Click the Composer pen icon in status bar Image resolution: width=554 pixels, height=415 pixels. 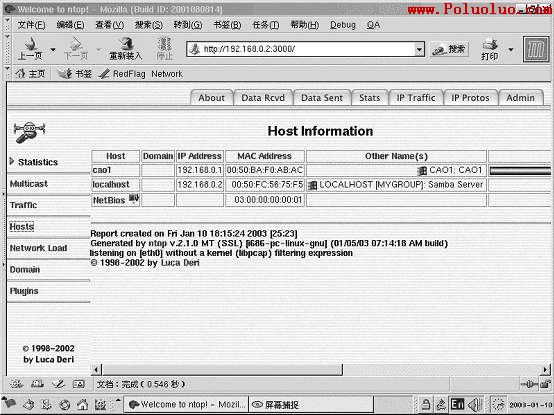point(58,384)
